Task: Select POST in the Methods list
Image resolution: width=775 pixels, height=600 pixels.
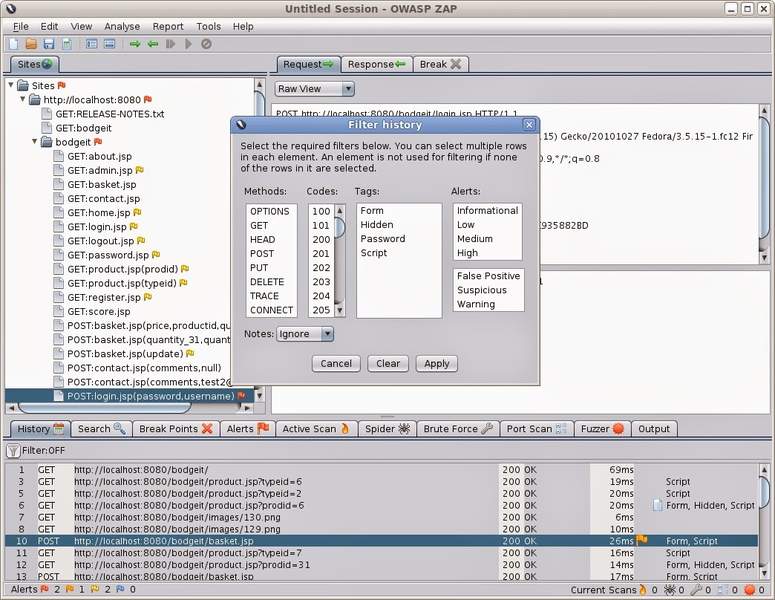Action: point(271,254)
